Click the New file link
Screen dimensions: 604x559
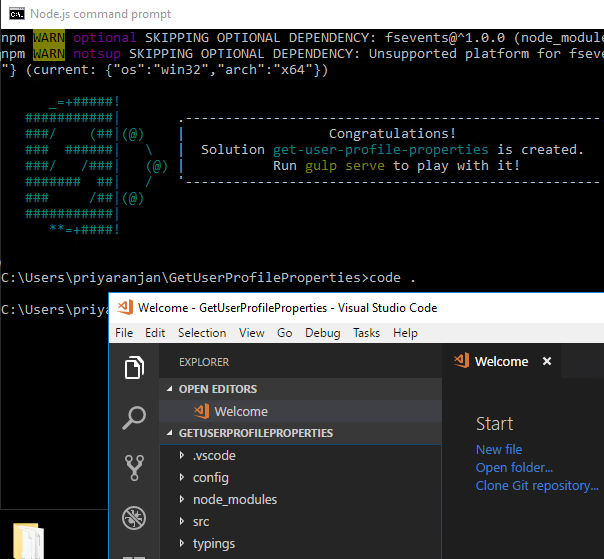coord(499,449)
